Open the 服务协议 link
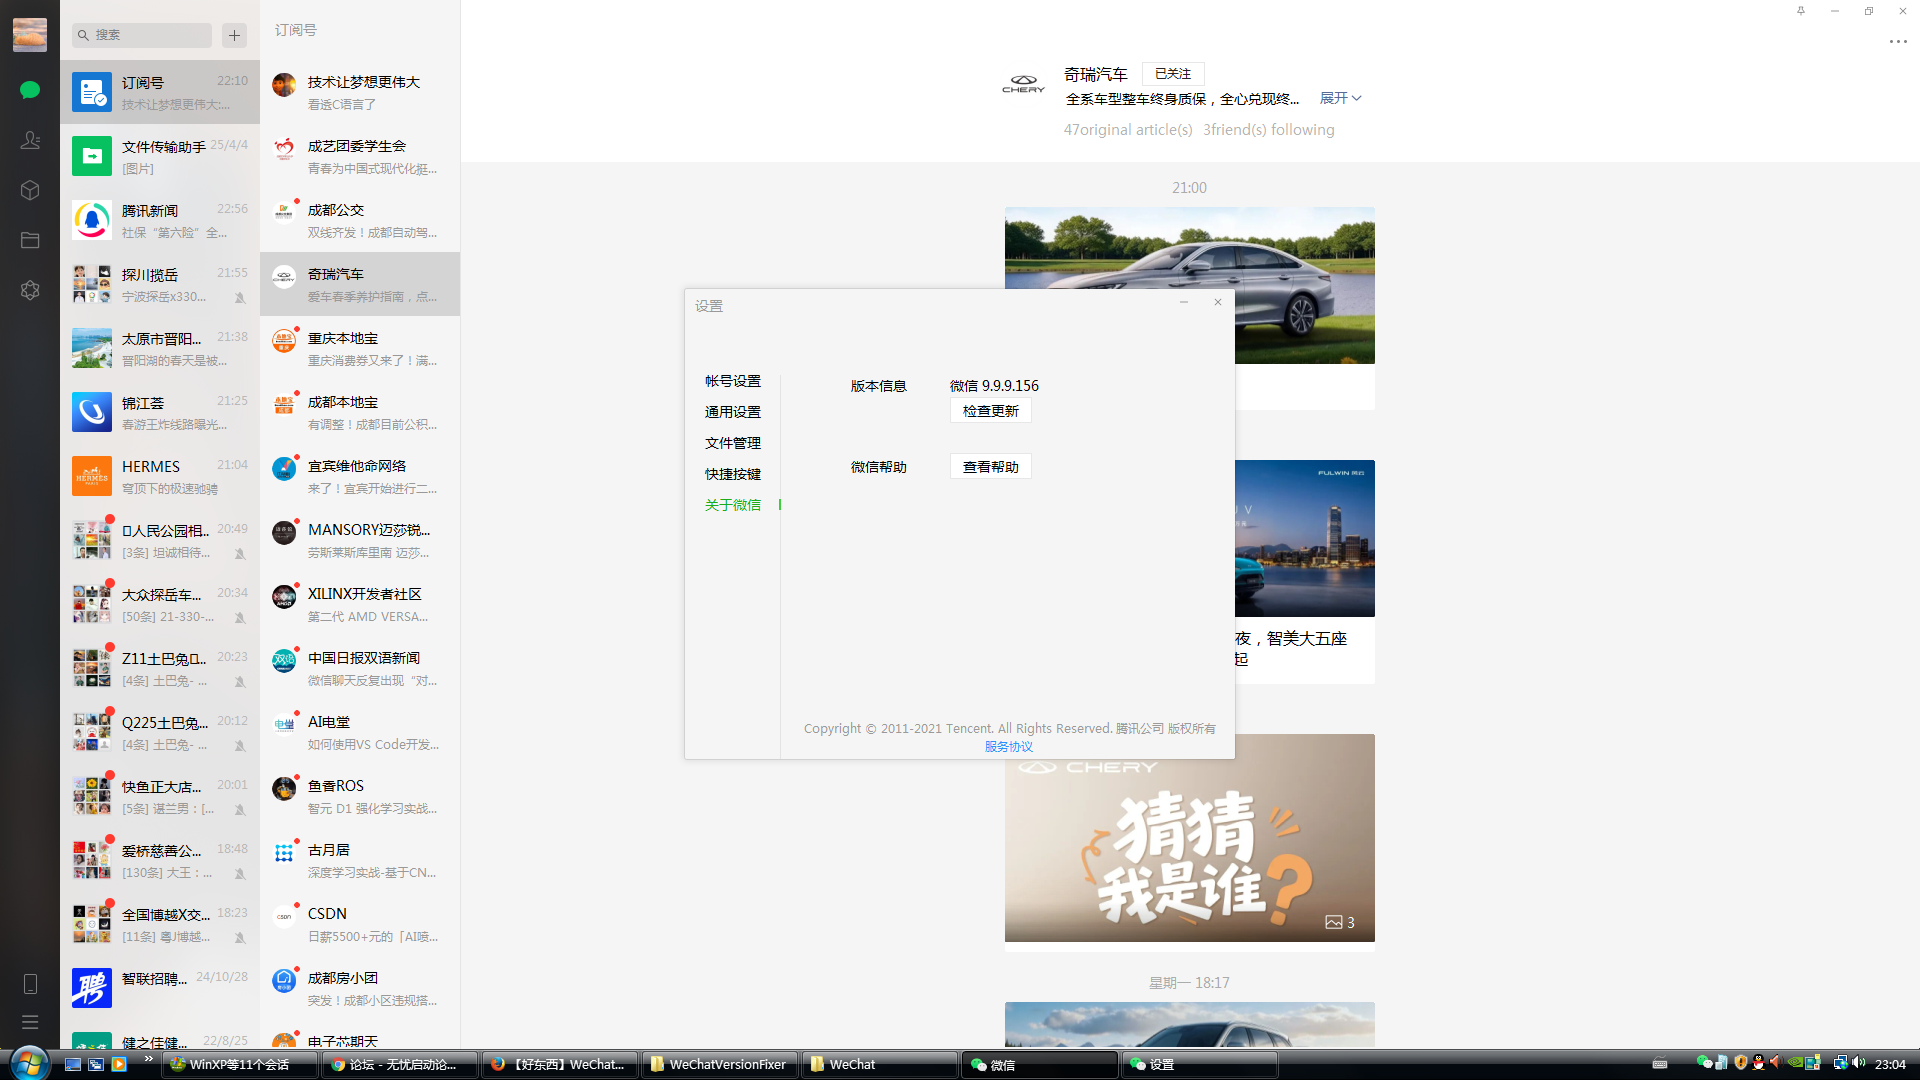This screenshot has width=1920, height=1080. pos(1008,747)
